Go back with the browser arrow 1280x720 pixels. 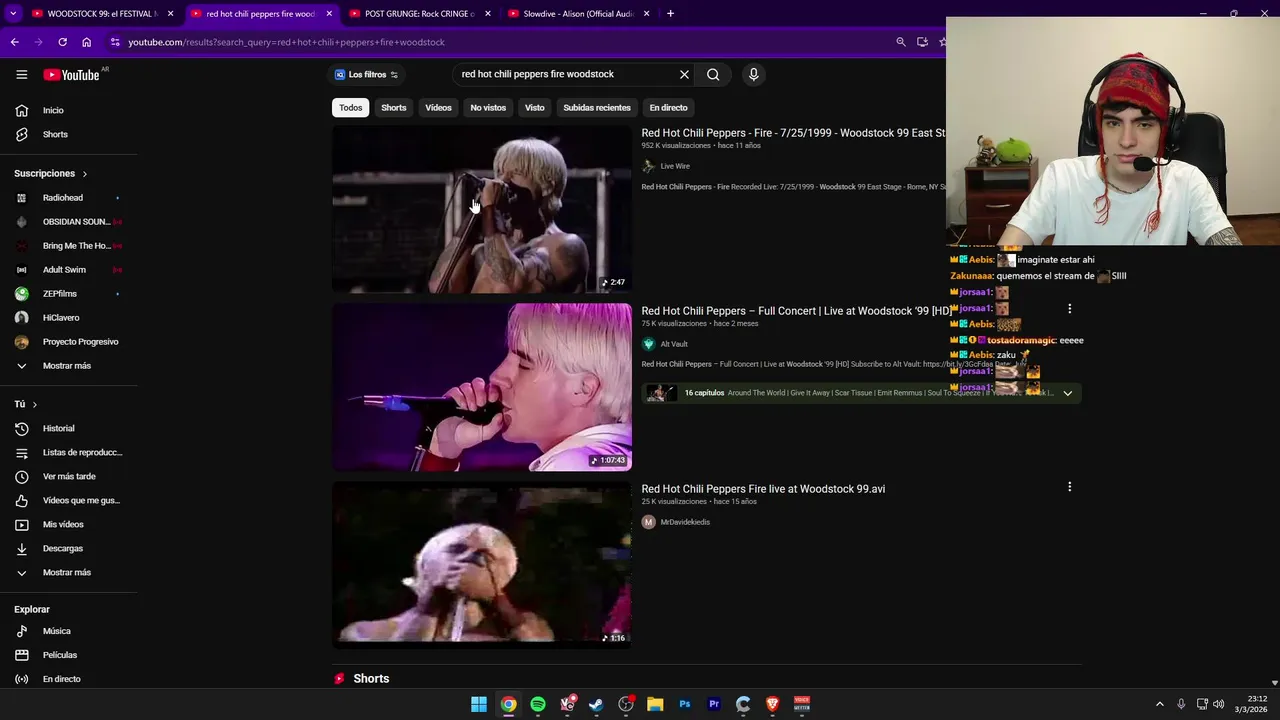pyautogui.click(x=14, y=42)
